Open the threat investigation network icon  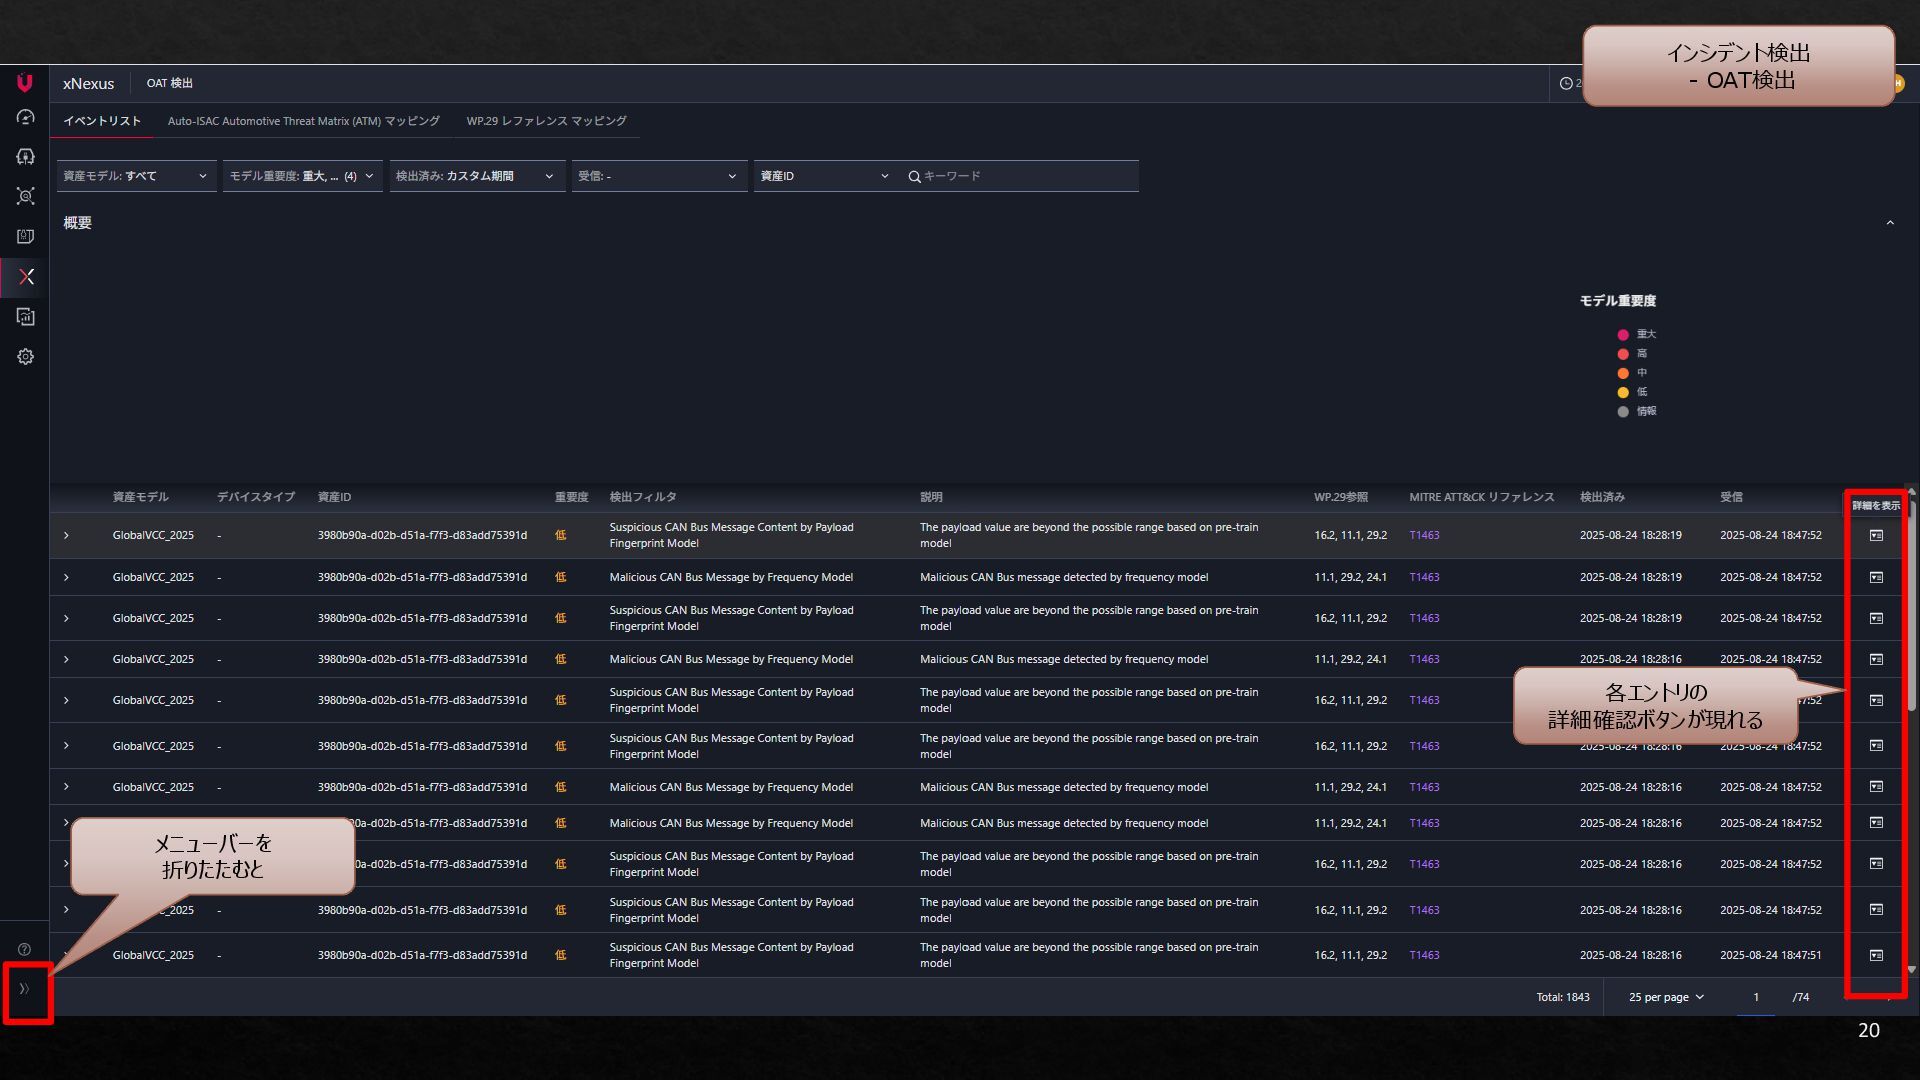25,197
